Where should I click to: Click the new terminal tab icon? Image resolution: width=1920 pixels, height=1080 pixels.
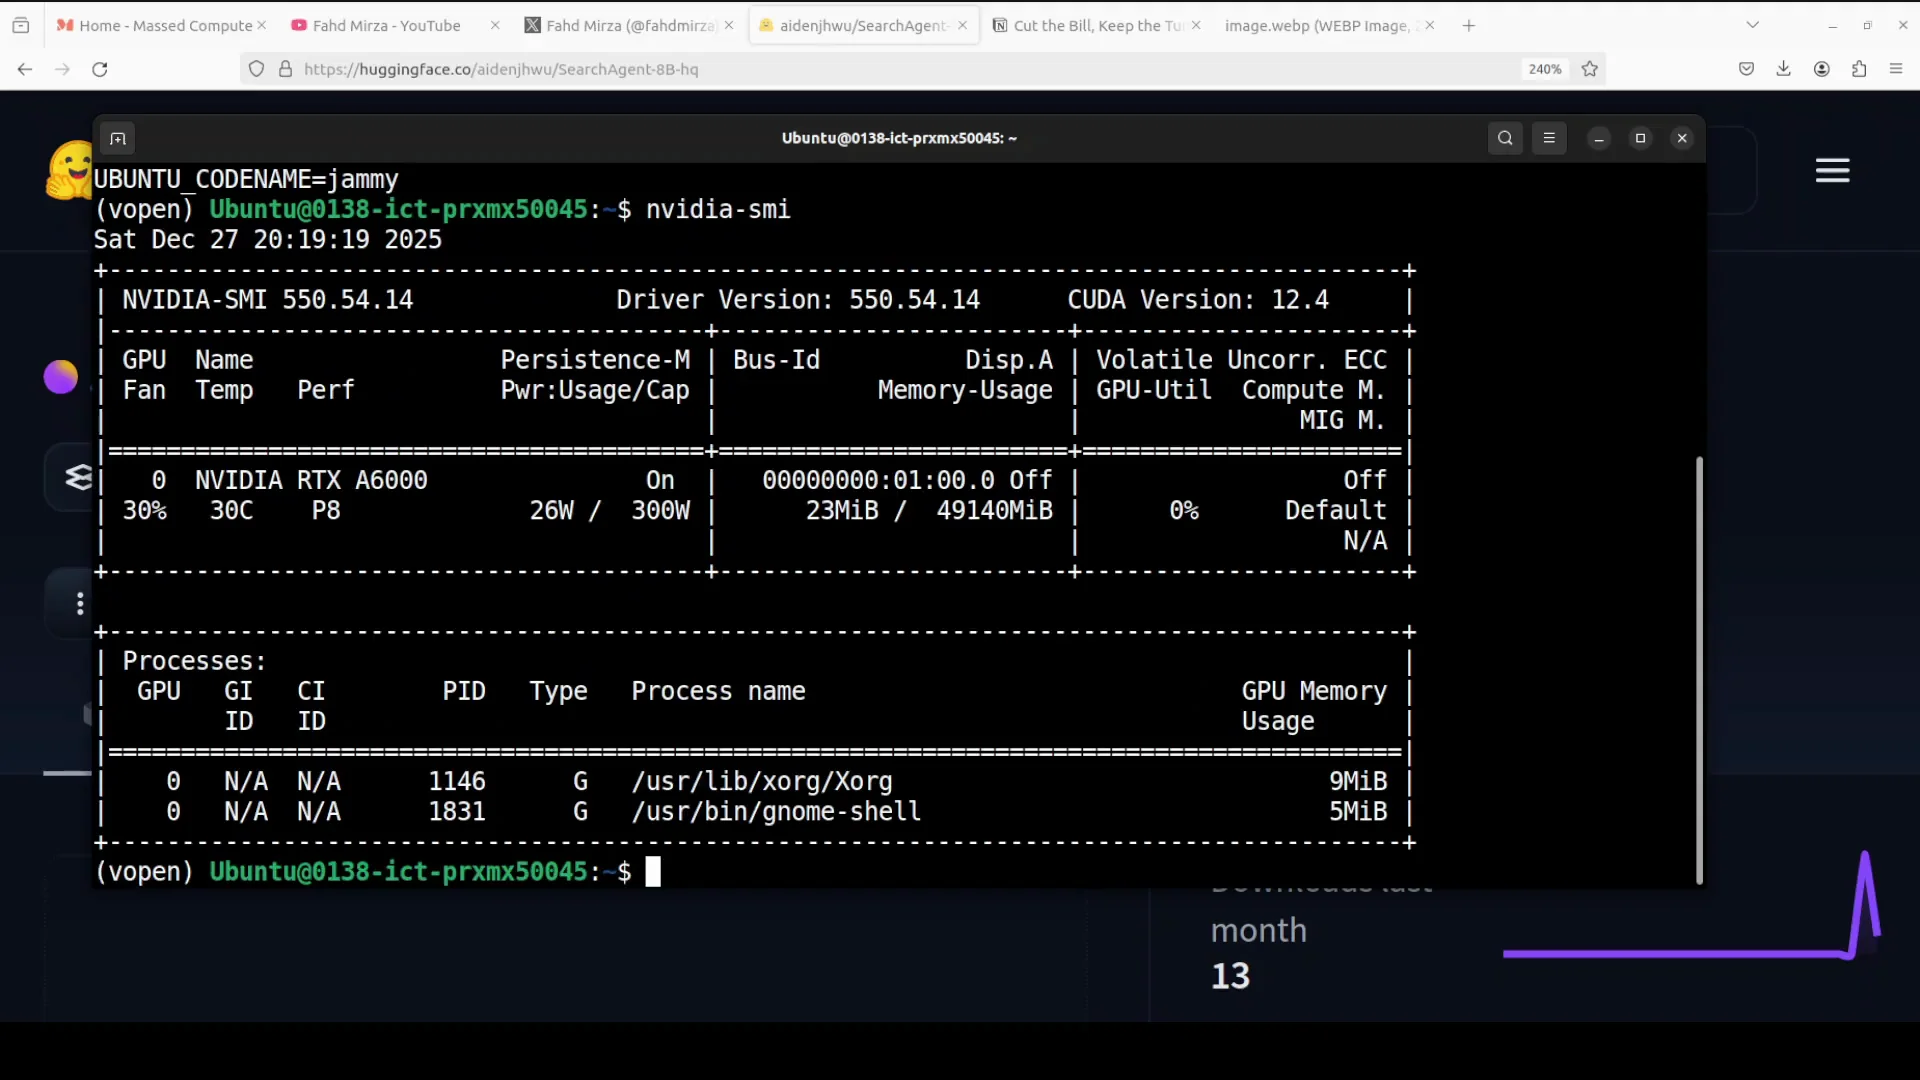(x=118, y=138)
